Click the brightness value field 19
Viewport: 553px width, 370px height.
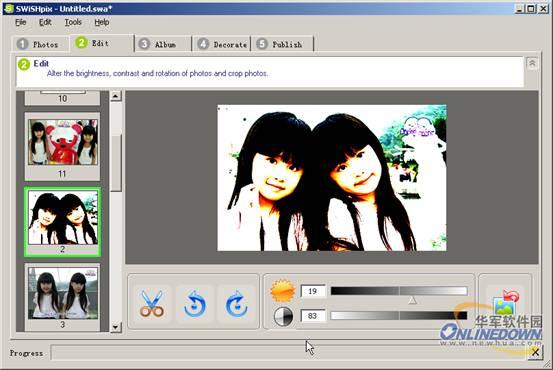tap(313, 291)
